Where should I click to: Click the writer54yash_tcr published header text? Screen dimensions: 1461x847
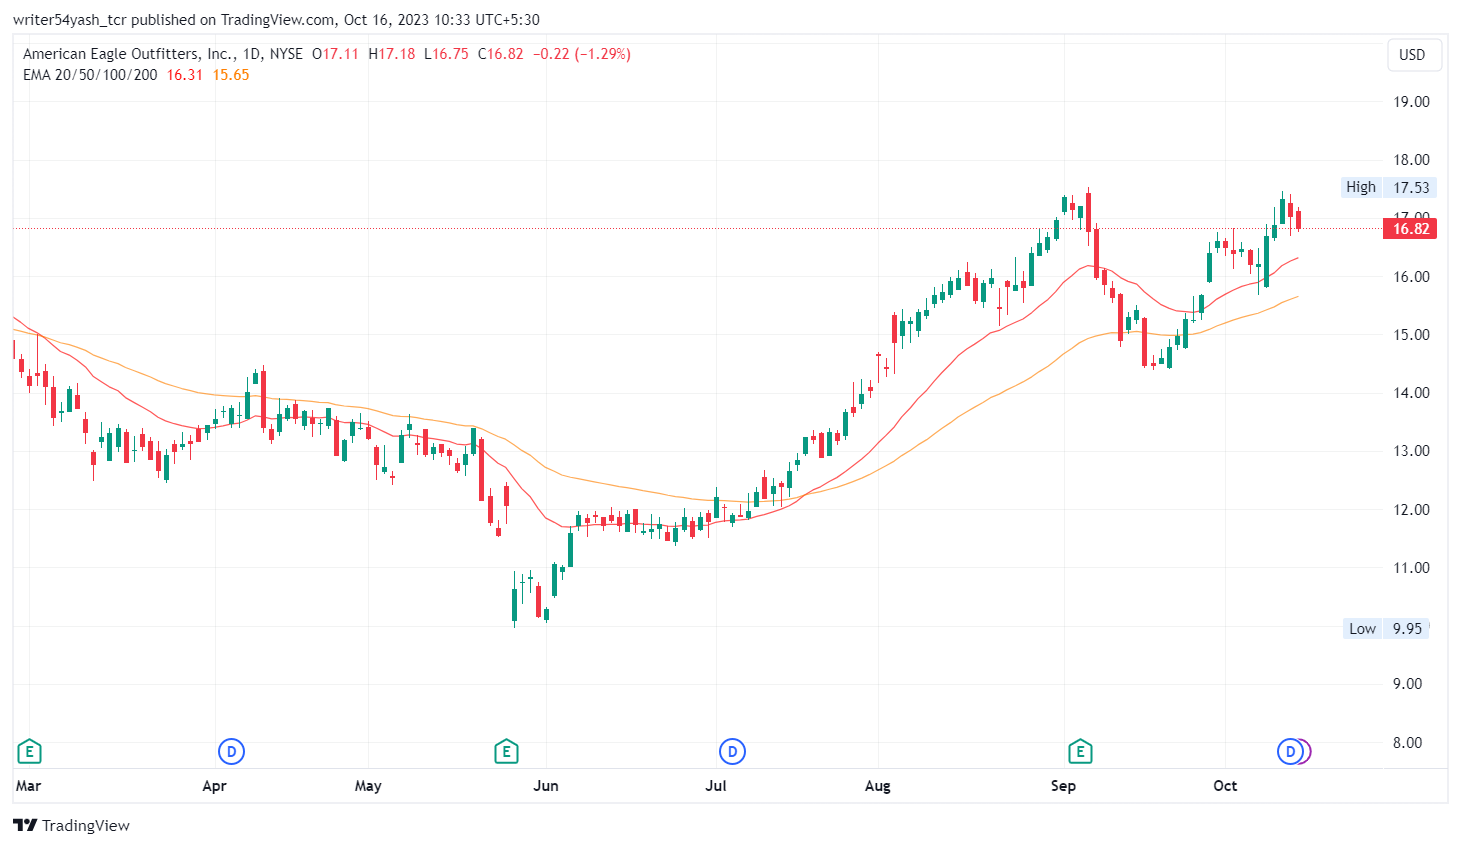point(276,20)
